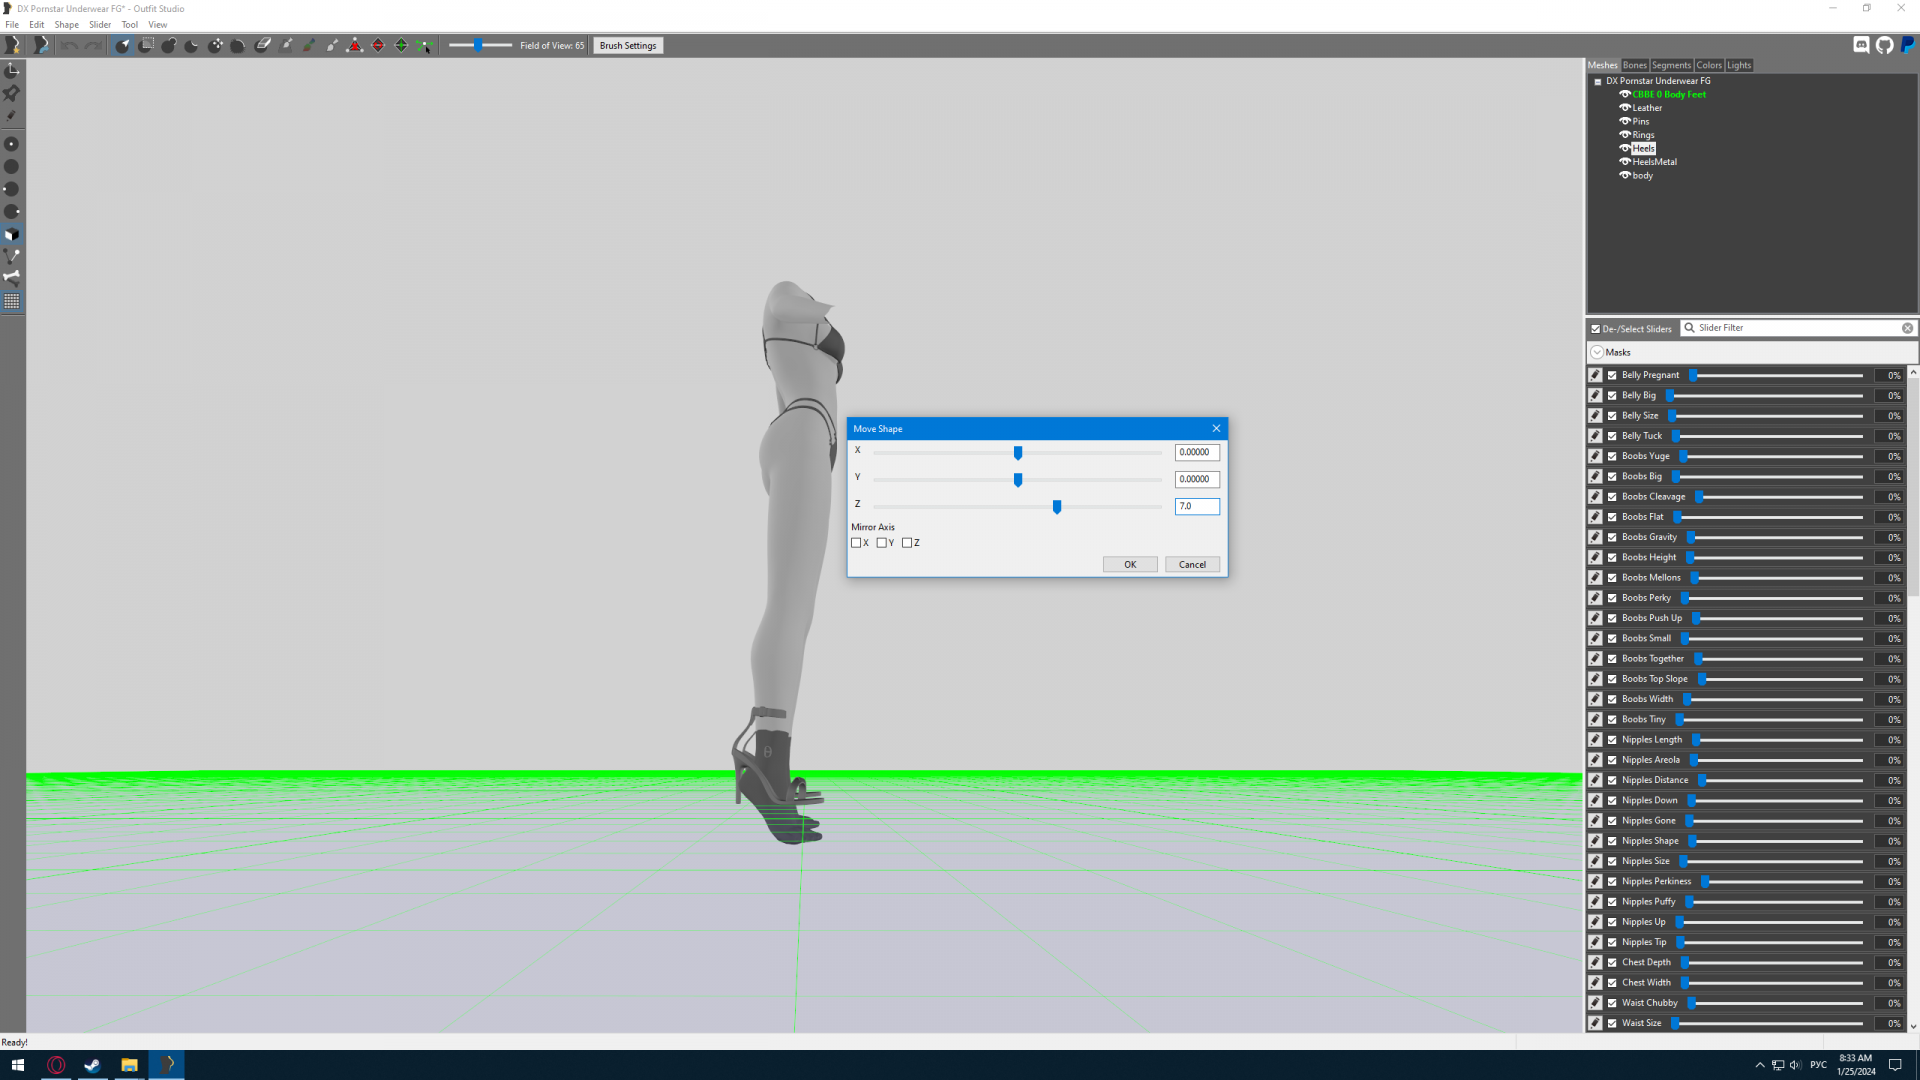Select the Smooth brush tool

tap(238, 45)
